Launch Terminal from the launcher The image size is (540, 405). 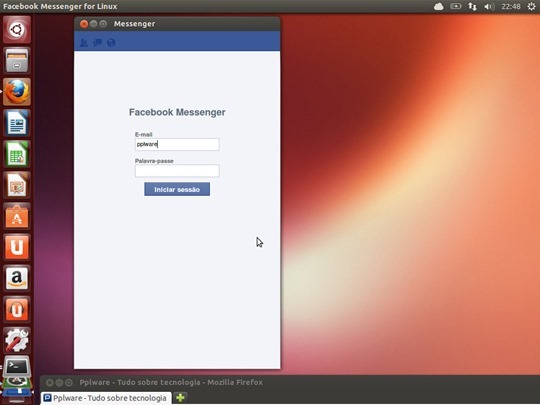(x=17, y=367)
